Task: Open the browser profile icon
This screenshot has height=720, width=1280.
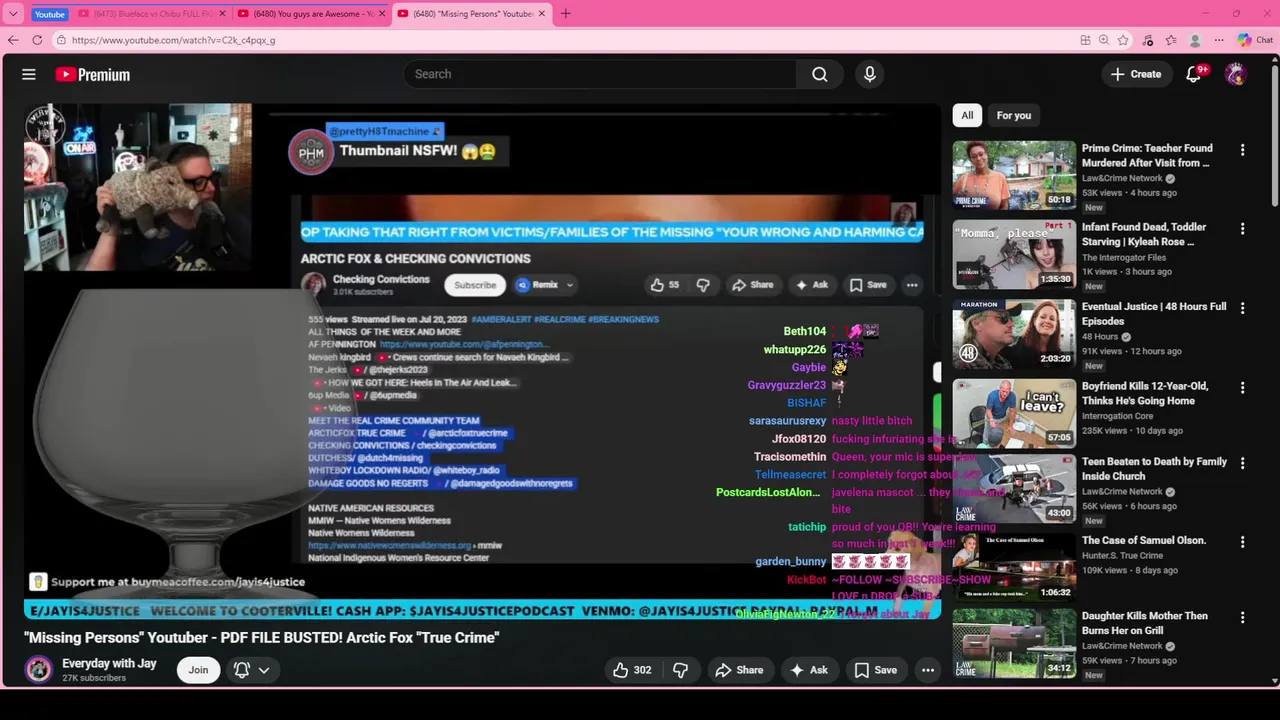Action: tap(1195, 40)
